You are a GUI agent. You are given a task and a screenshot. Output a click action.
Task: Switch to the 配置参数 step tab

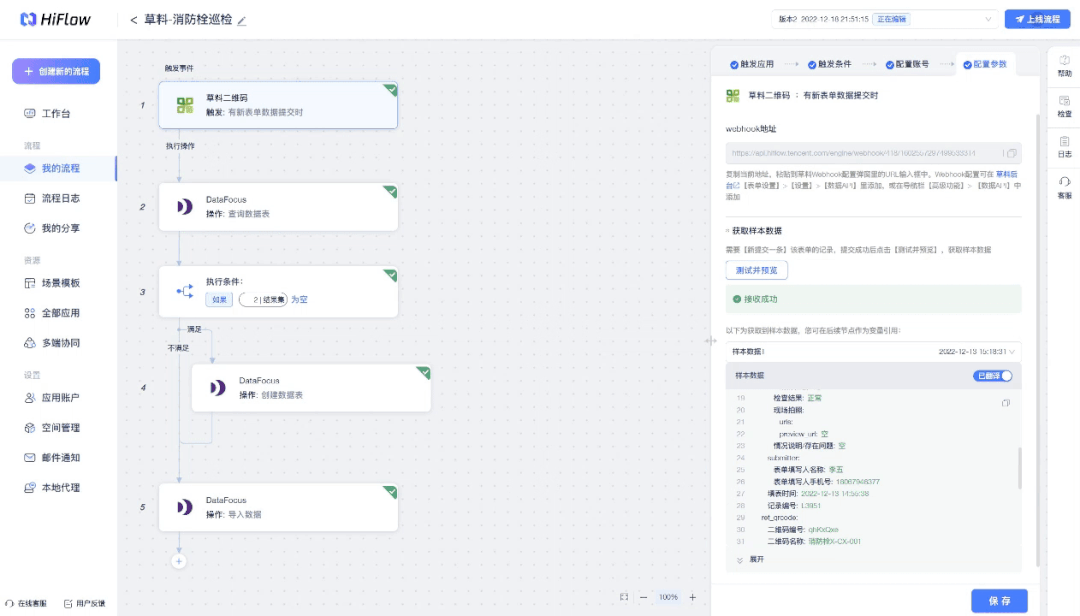[985, 65]
